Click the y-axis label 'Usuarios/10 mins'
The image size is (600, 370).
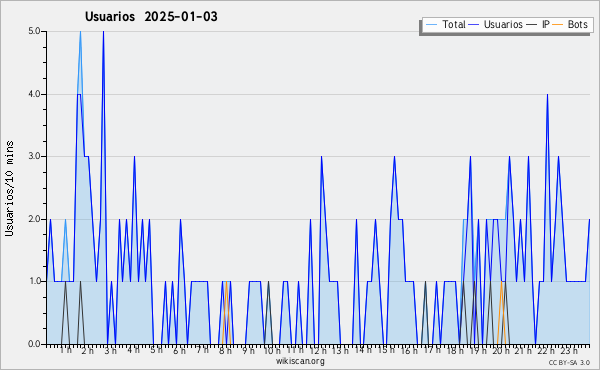pos(9,188)
